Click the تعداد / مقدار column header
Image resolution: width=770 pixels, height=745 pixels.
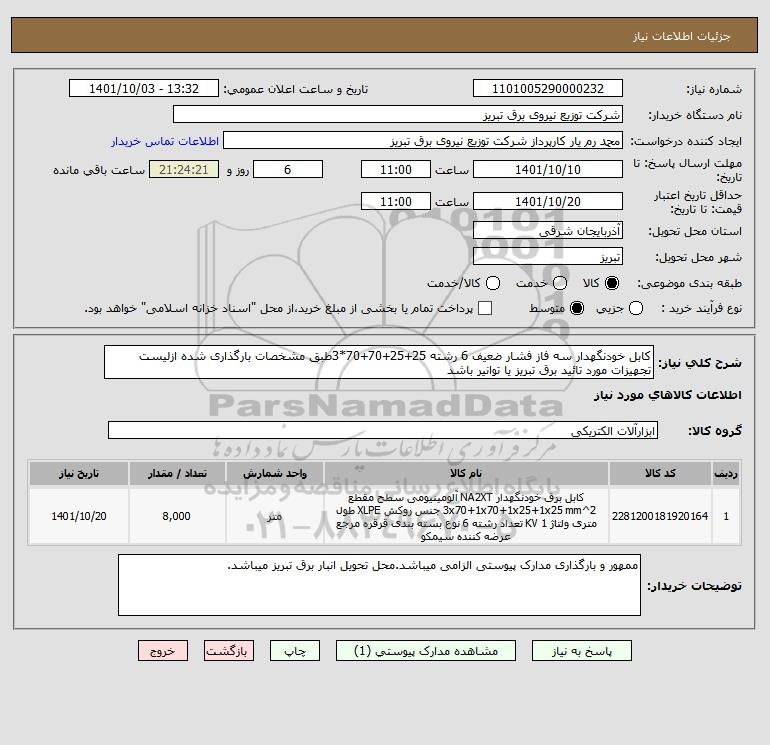(177, 473)
